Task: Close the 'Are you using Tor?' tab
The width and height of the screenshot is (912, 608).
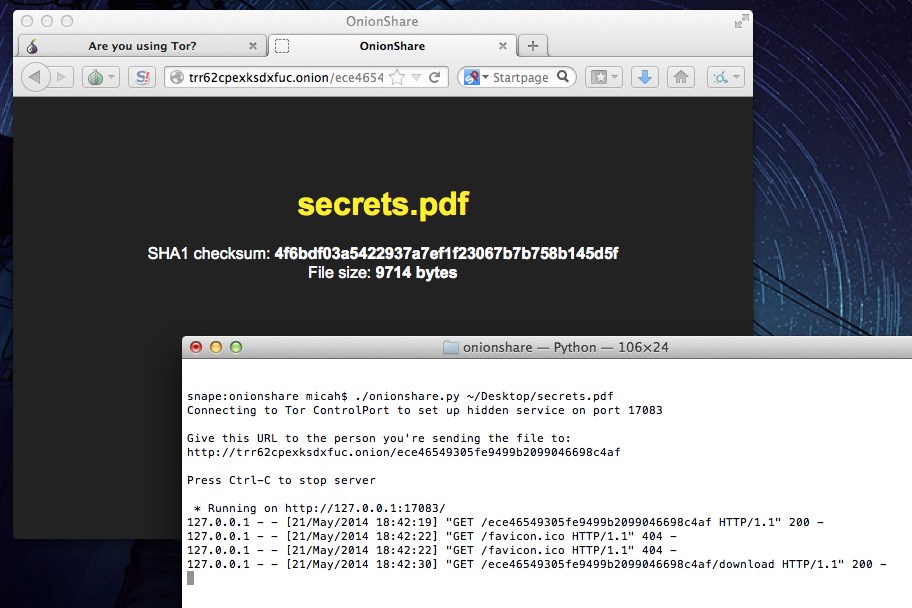Action: point(252,46)
